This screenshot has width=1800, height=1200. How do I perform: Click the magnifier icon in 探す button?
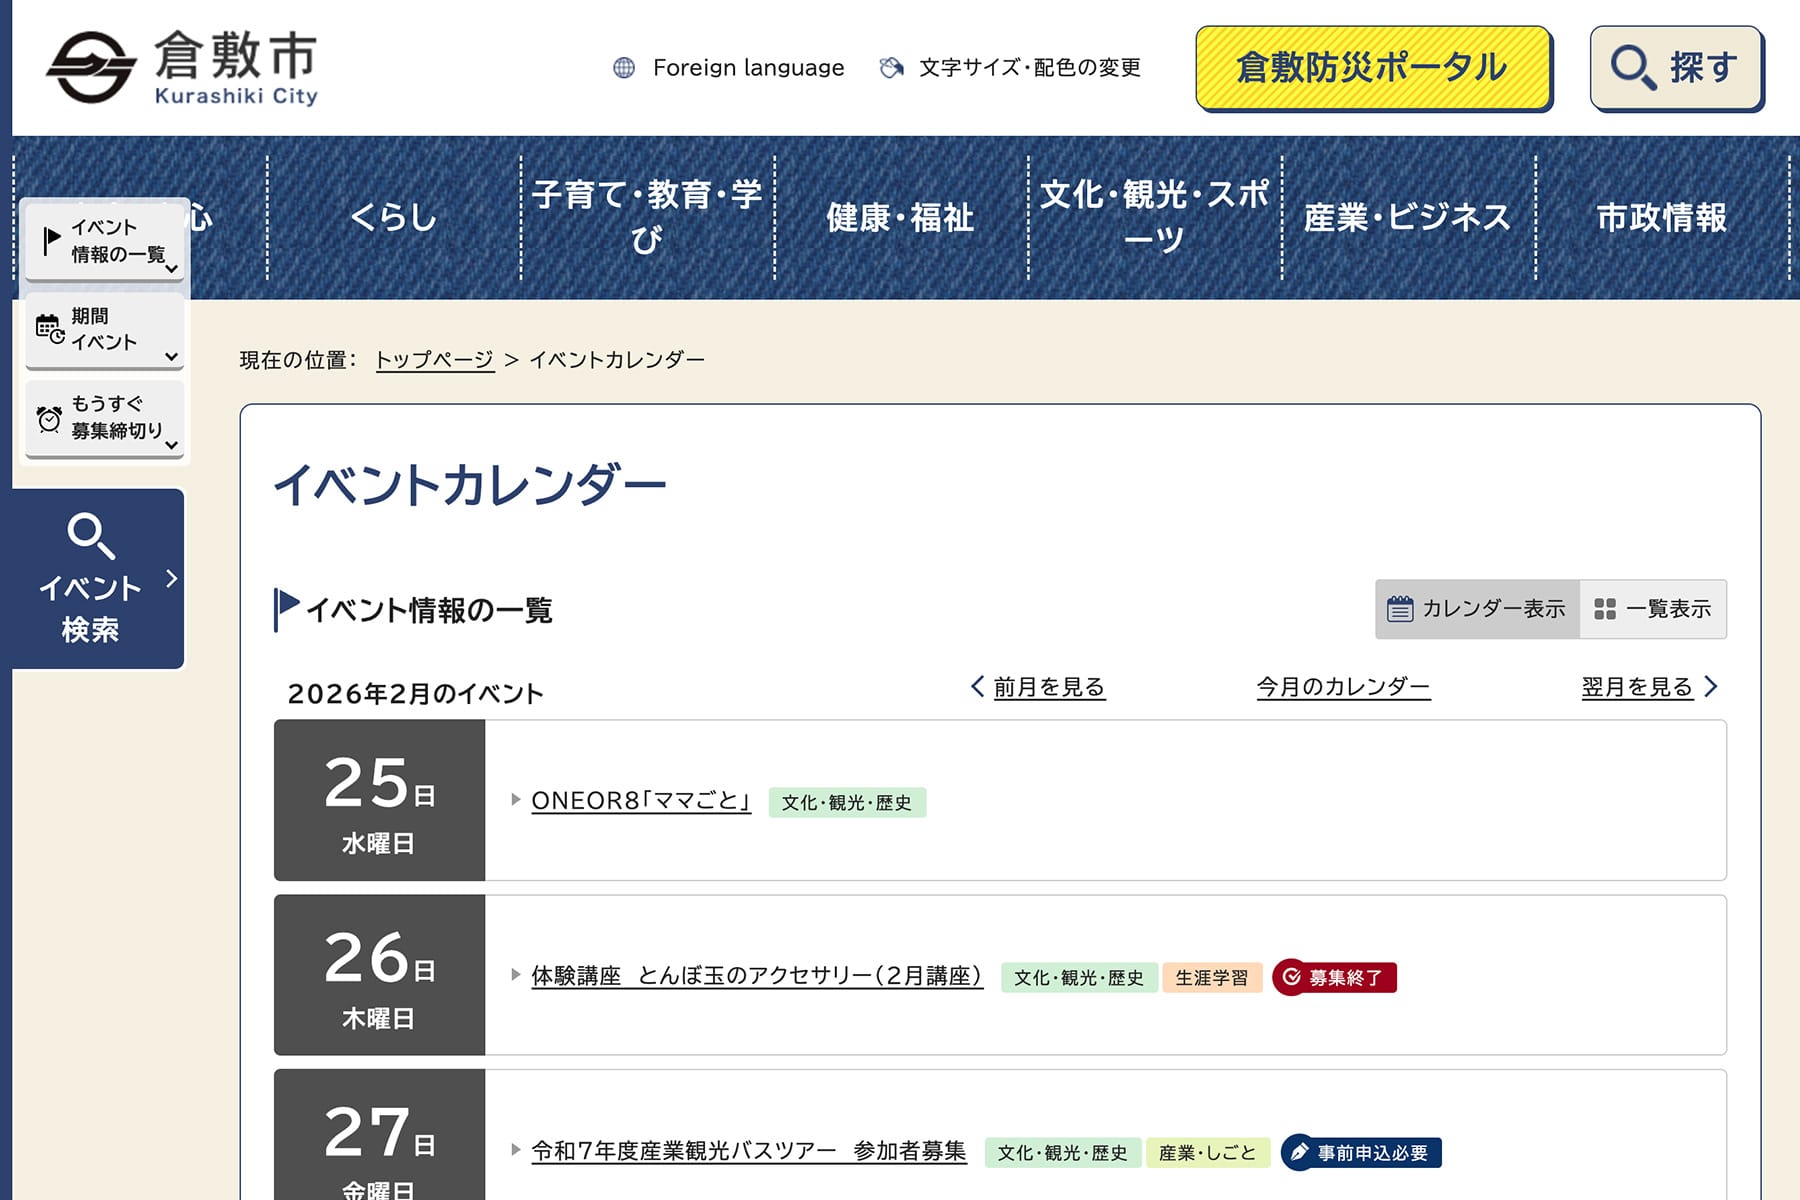coord(1632,68)
